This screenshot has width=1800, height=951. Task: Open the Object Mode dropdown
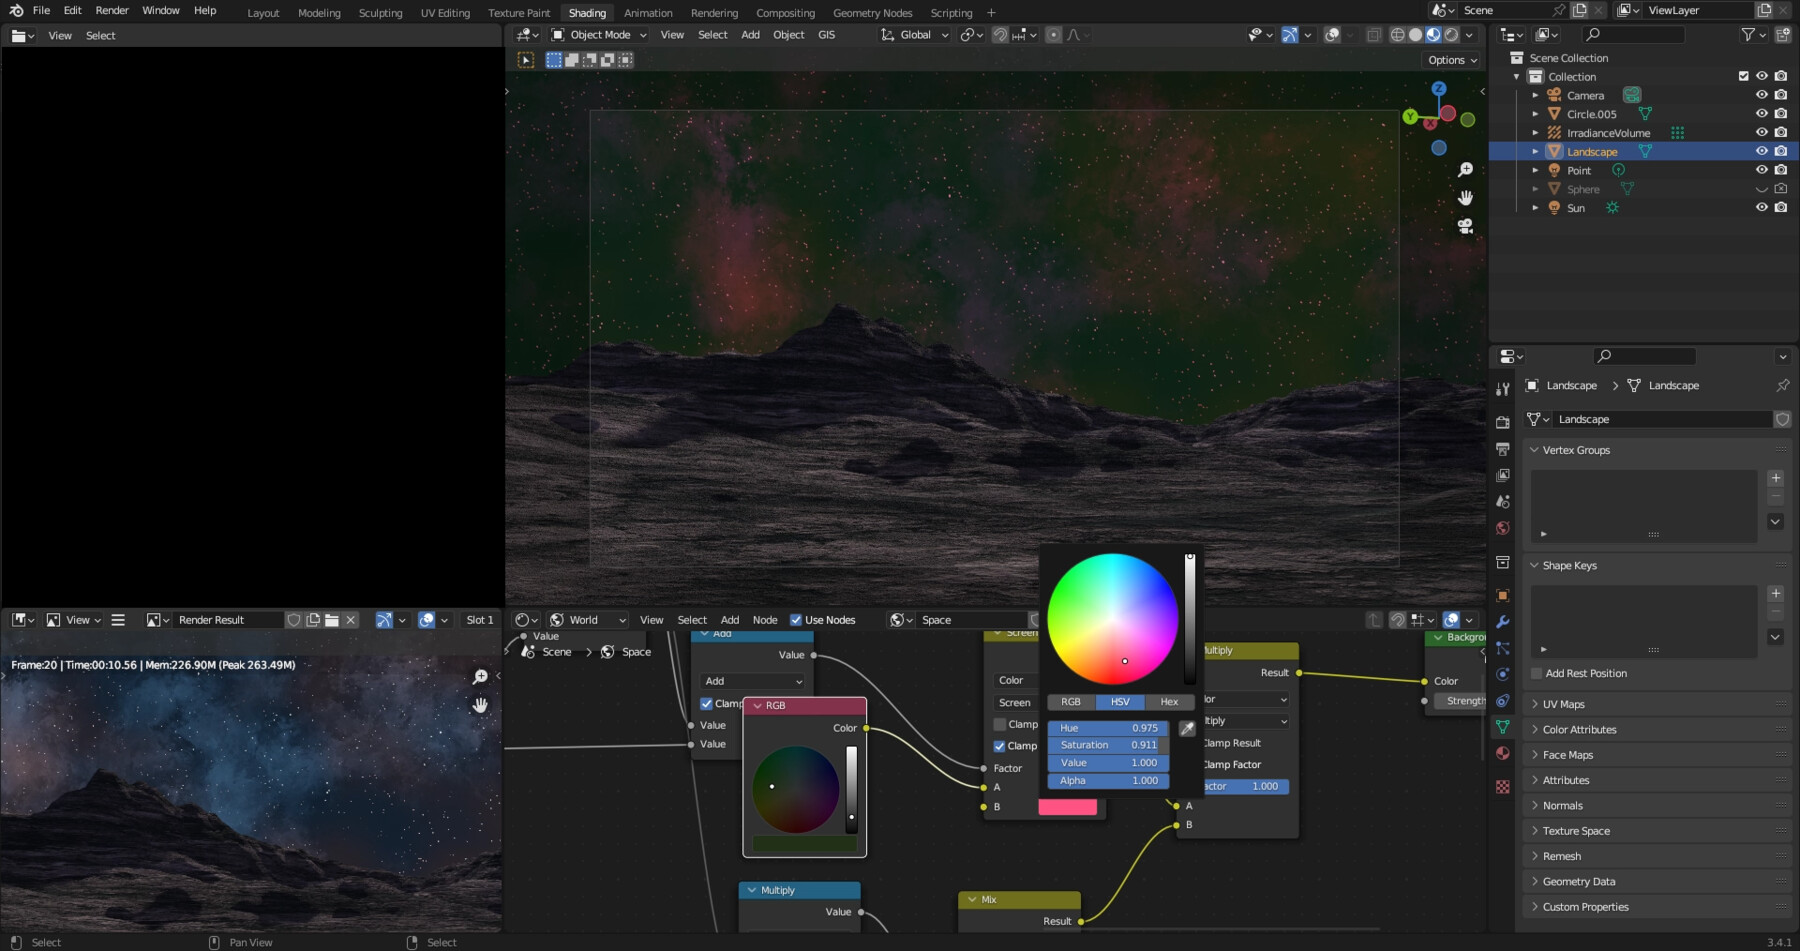[598, 34]
